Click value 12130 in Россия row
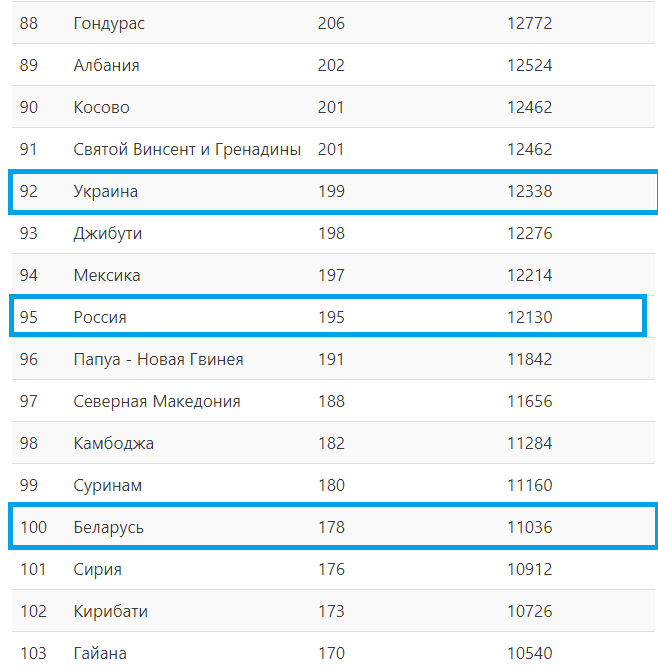 click(x=530, y=318)
